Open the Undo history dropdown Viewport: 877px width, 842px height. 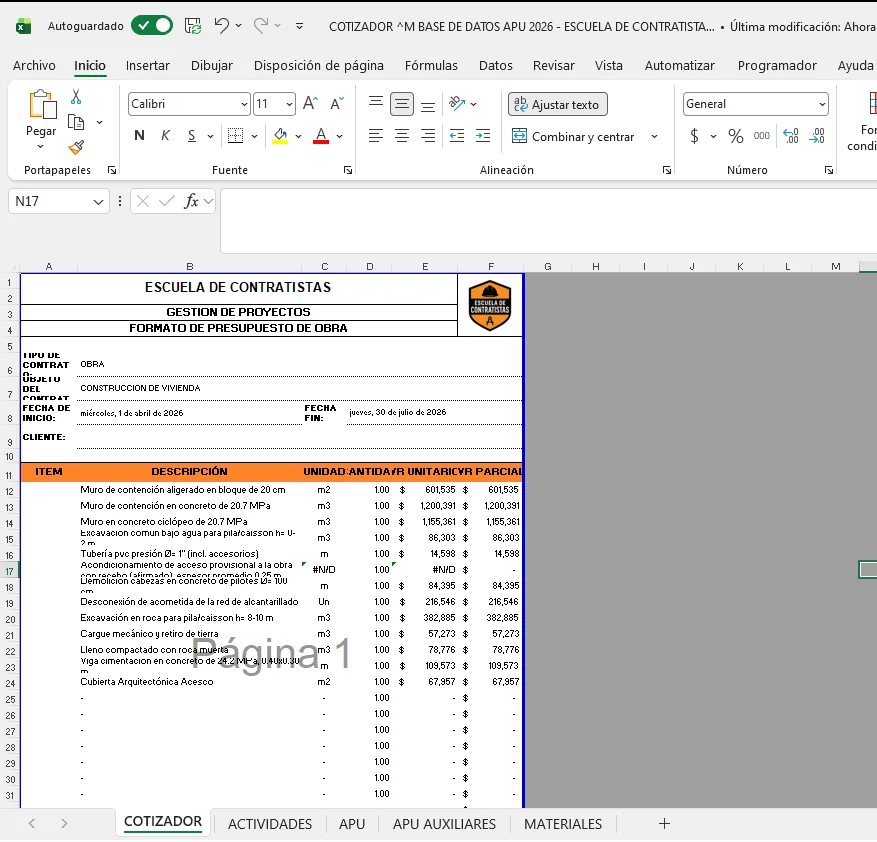(239, 26)
